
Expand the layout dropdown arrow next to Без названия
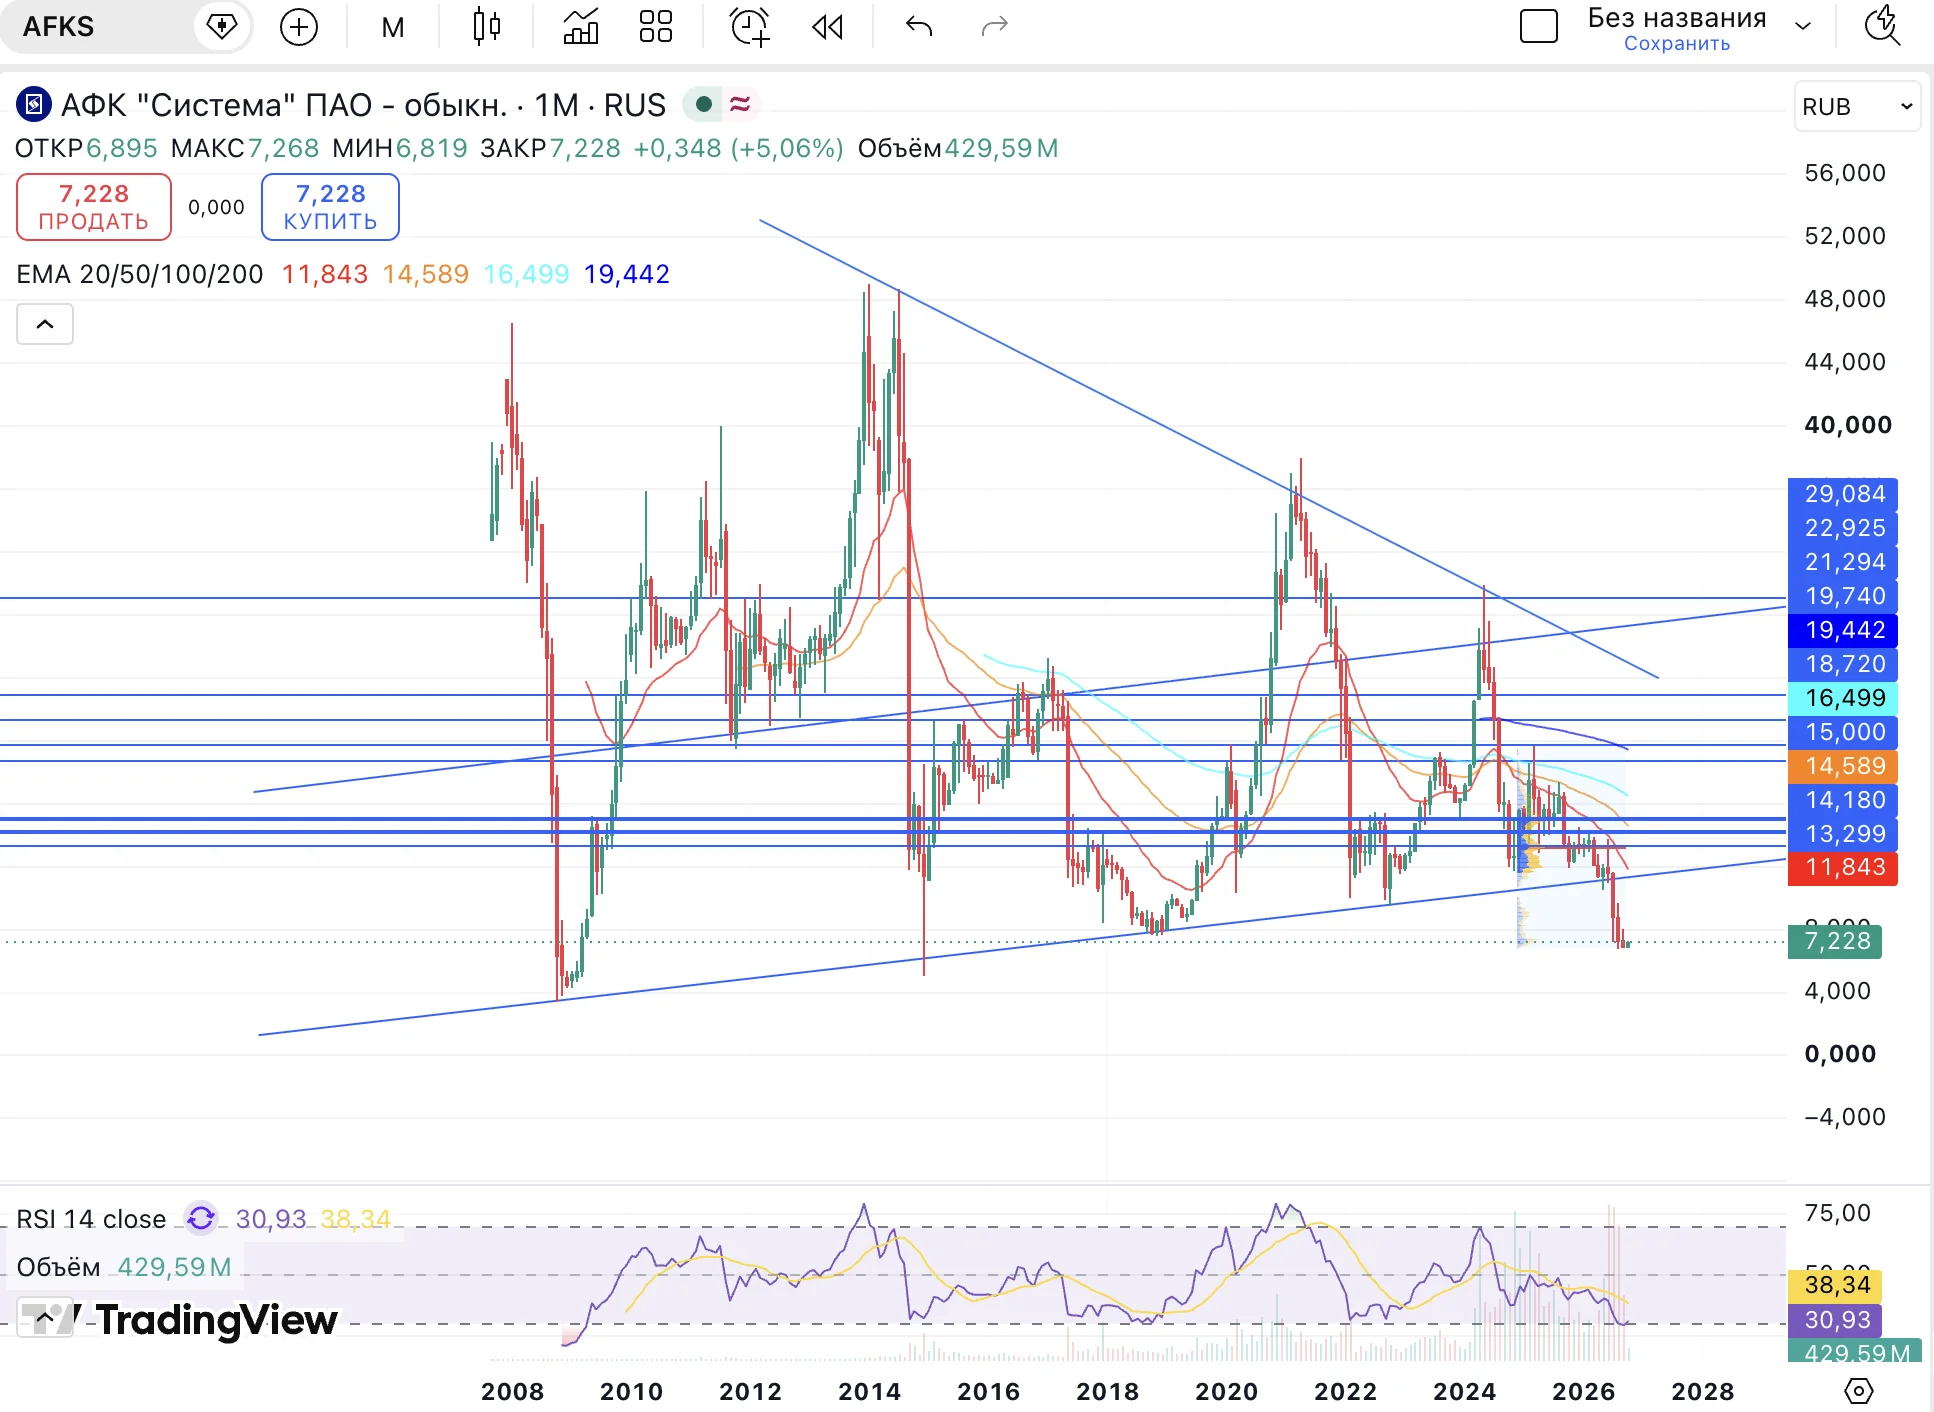click(1803, 27)
